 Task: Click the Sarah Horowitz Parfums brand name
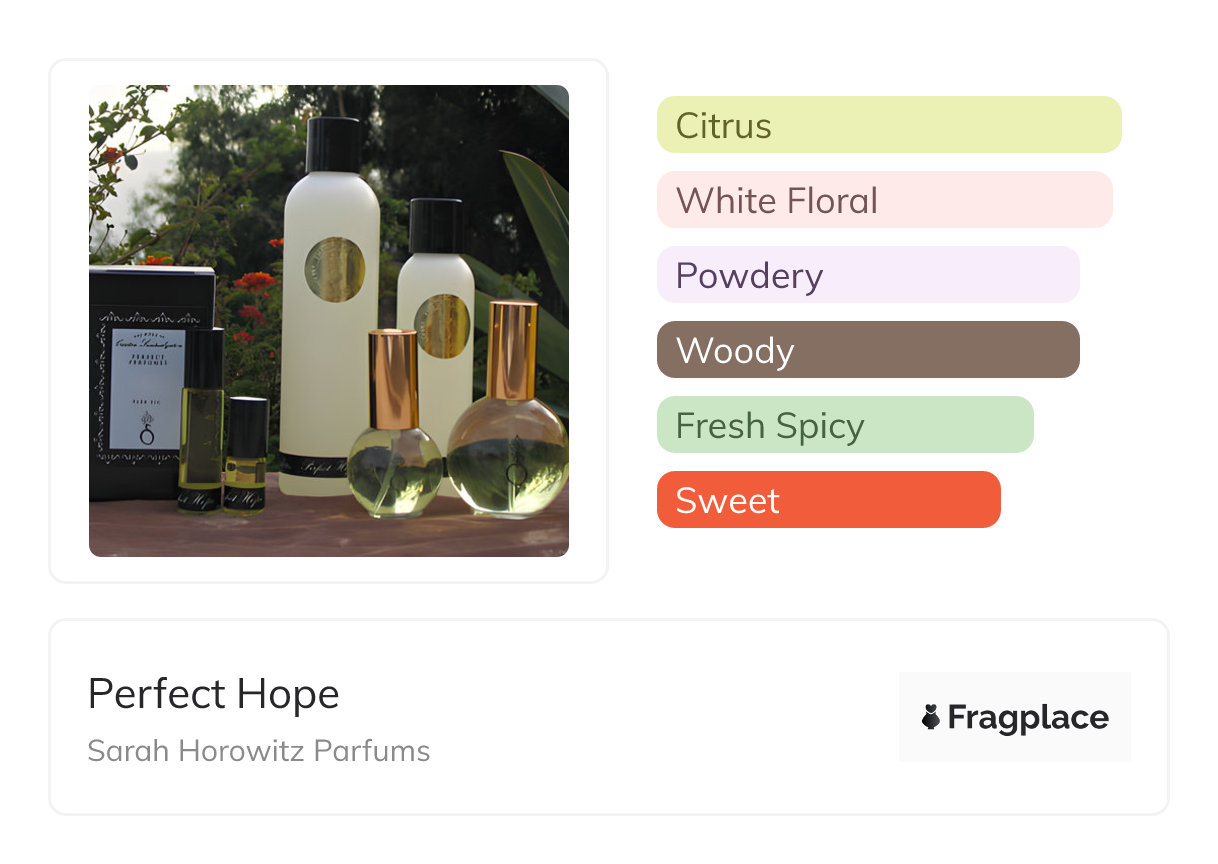(x=259, y=751)
